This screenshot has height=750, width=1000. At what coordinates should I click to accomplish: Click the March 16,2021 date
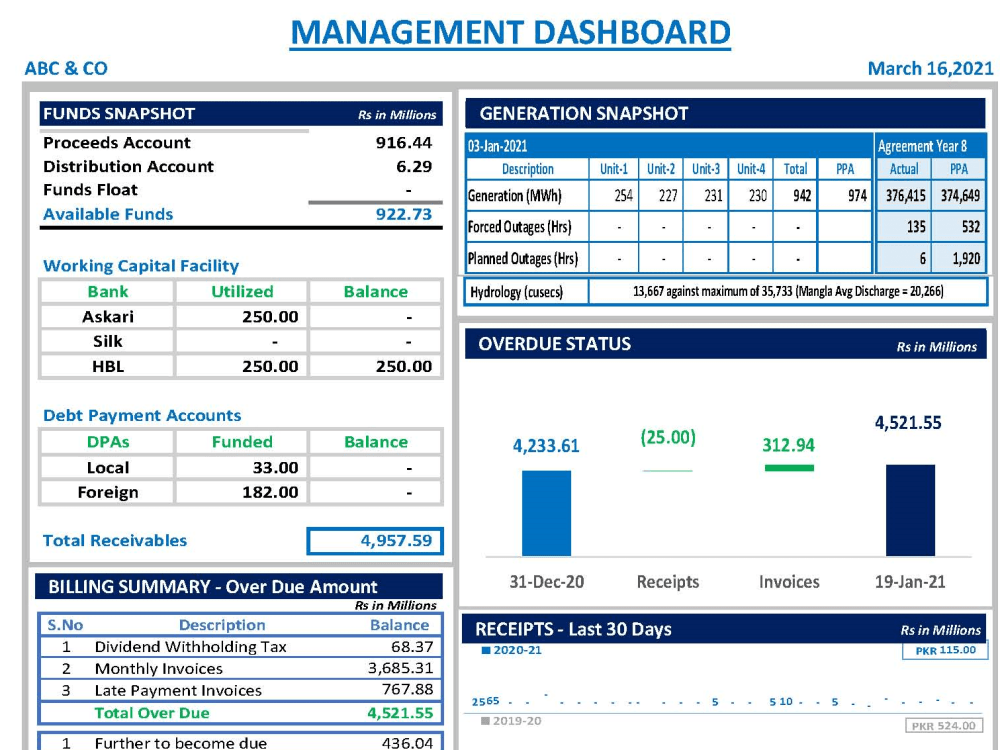930,68
